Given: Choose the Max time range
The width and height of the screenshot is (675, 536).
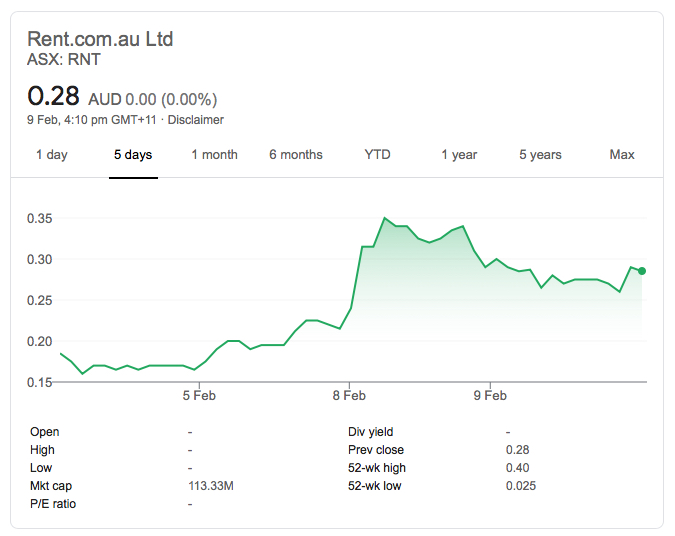Looking at the screenshot, I should tap(622, 155).
